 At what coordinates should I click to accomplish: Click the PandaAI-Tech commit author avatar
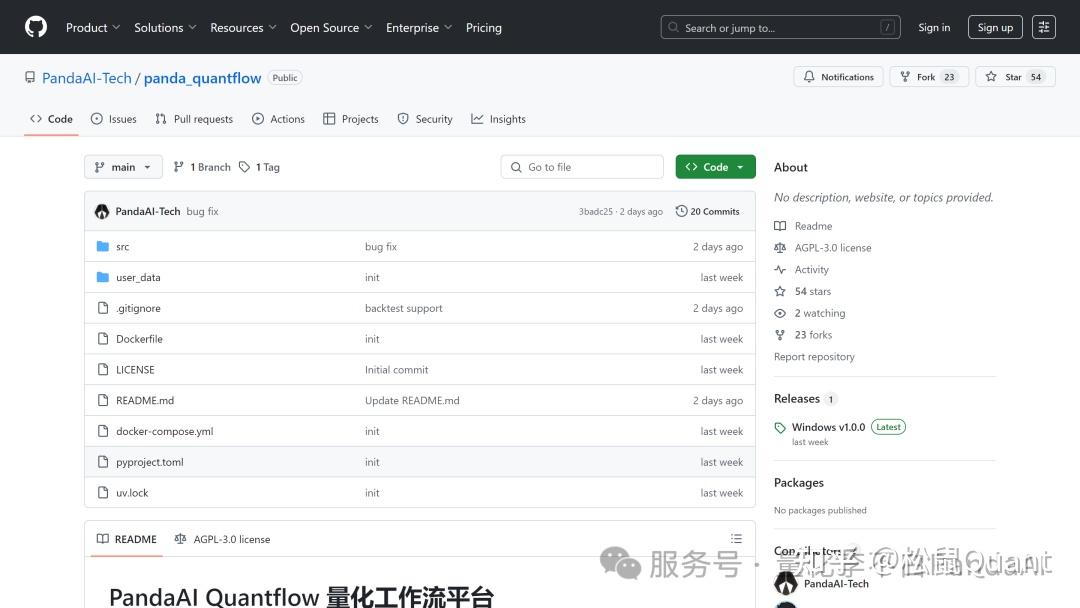point(102,211)
